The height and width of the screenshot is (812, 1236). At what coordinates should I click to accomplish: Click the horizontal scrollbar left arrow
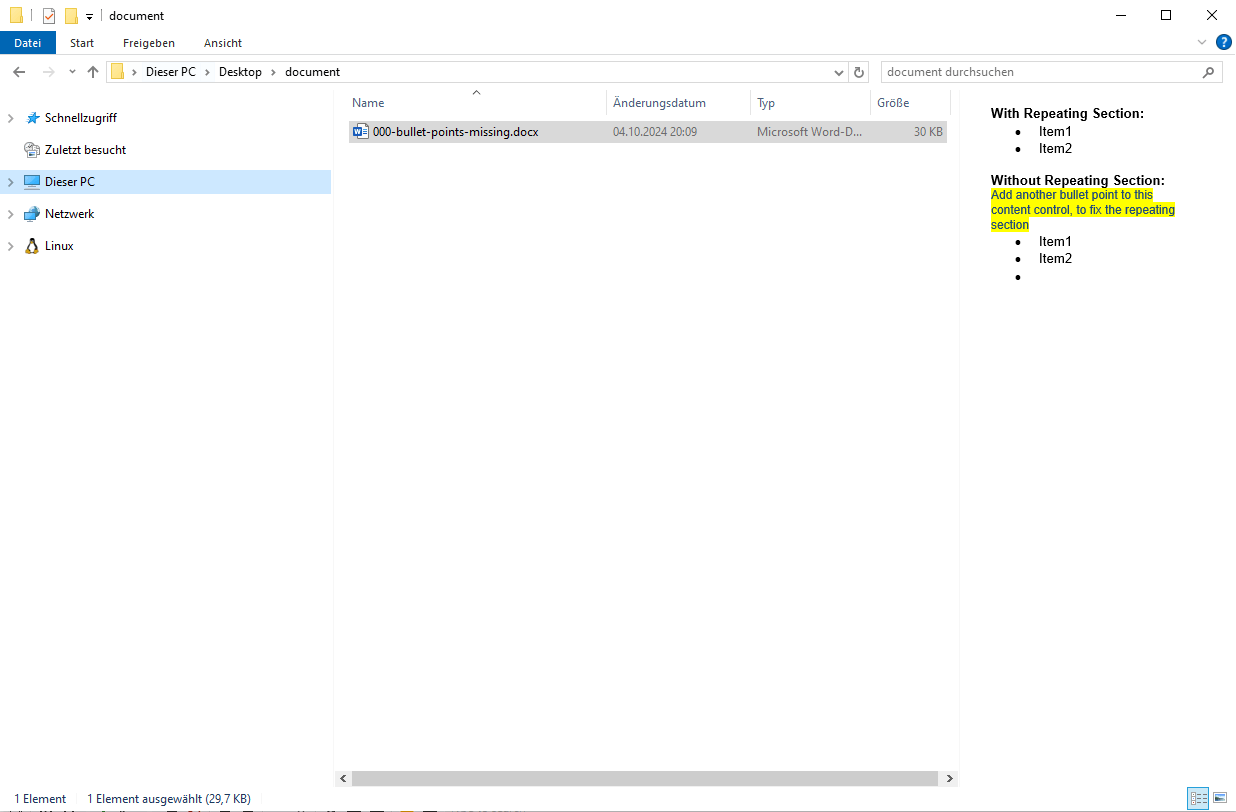pyautogui.click(x=343, y=778)
